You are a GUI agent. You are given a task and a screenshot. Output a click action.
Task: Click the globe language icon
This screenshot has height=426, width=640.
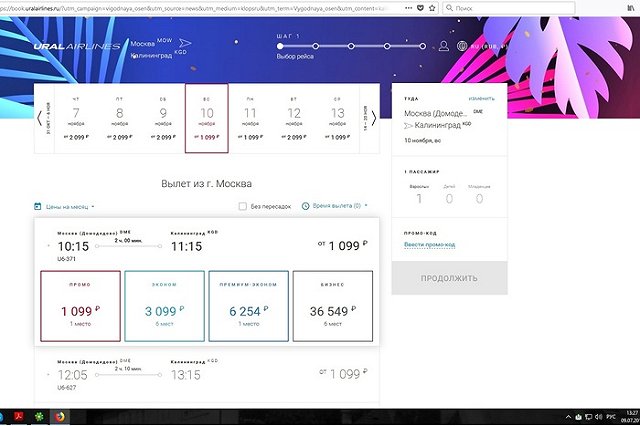[462, 46]
